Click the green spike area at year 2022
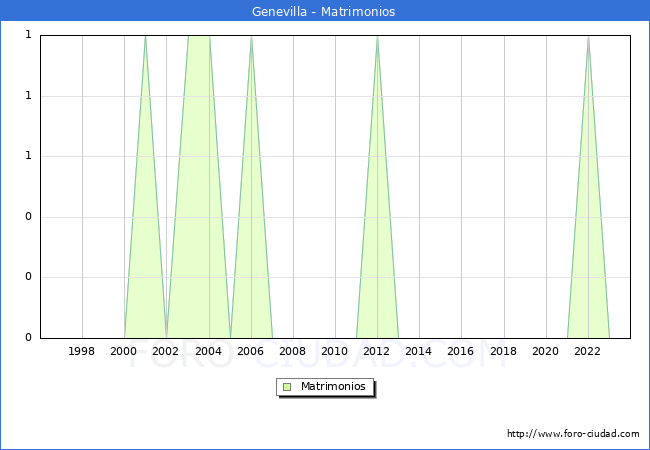This screenshot has height=450, width=650. [588, 250]
